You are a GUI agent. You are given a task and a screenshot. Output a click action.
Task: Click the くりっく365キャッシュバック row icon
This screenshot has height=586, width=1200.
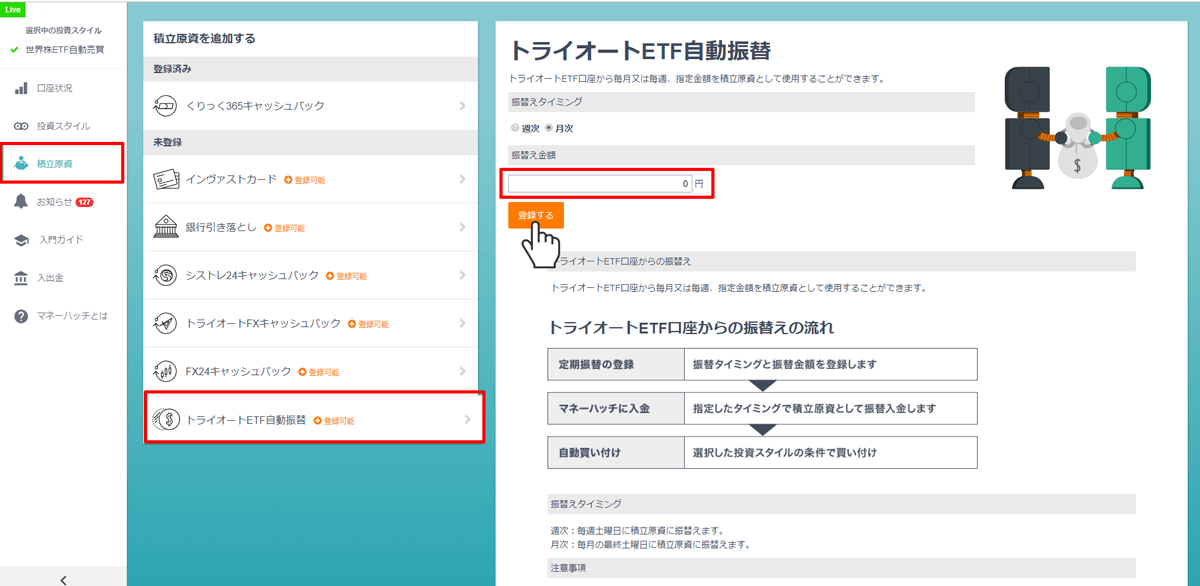click(x=166, y=106)
